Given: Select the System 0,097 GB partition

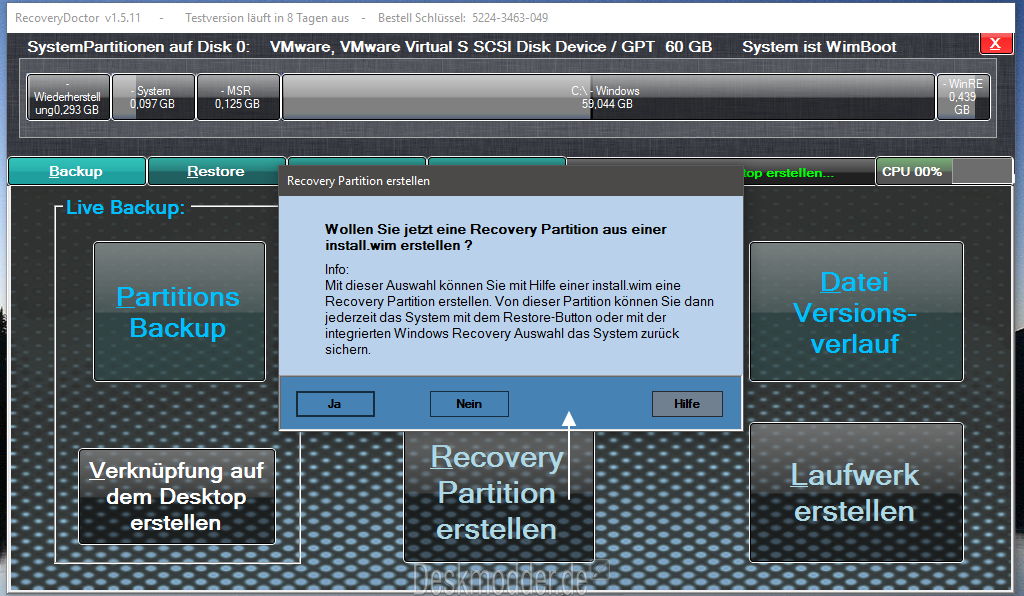Looking at the screenshot, I should pyautogui.click(x=153, y=97).
